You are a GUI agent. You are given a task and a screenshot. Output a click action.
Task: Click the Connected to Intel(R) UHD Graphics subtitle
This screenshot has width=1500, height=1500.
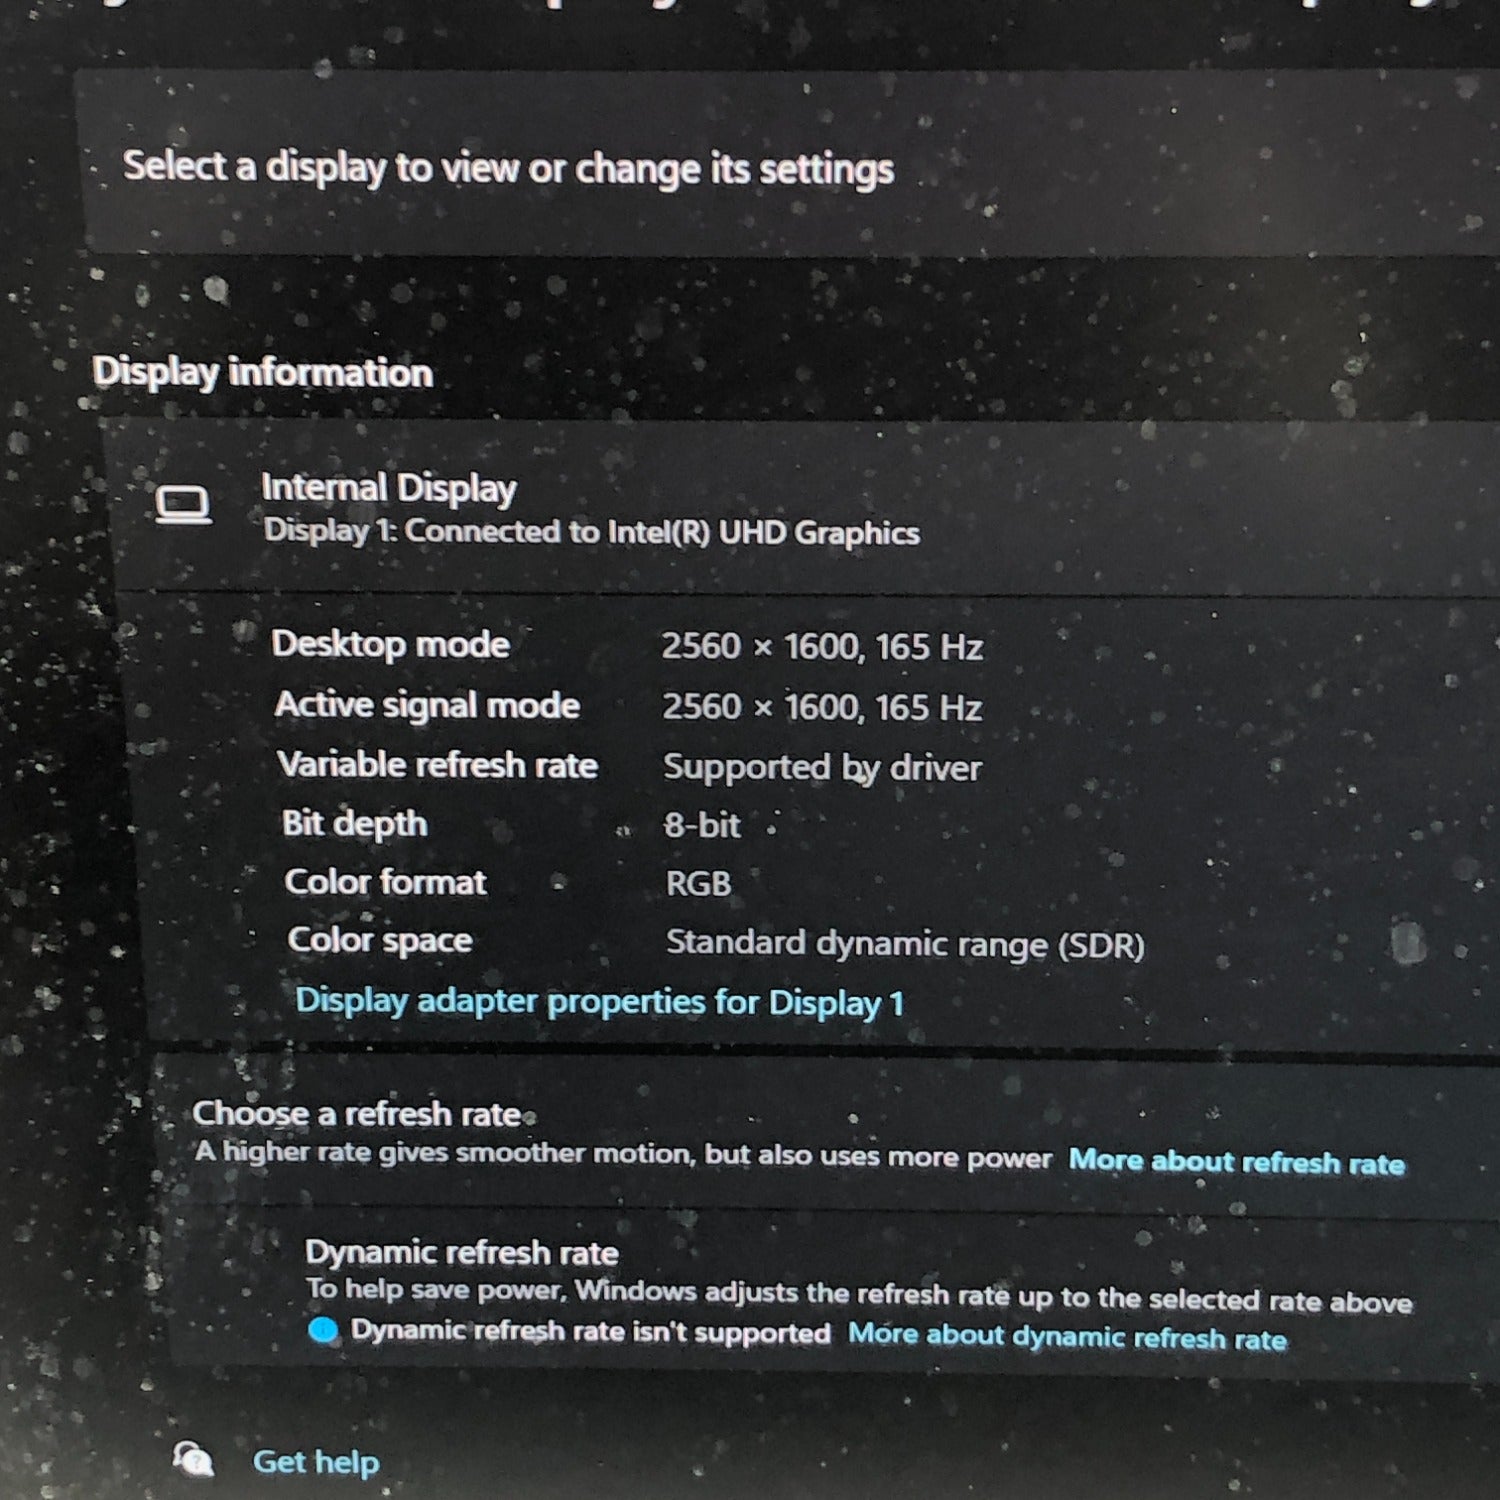(591, 532)
